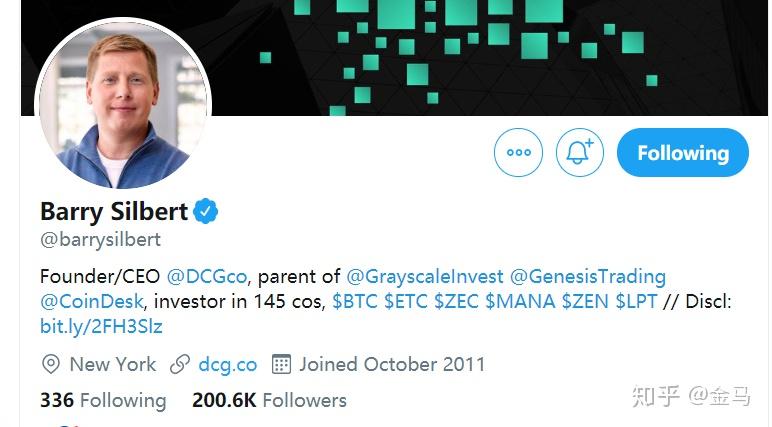The height and width of the screenshot is (427, 772).
Task: Select the $ZEC cashtag
Action: click(456, 301)
